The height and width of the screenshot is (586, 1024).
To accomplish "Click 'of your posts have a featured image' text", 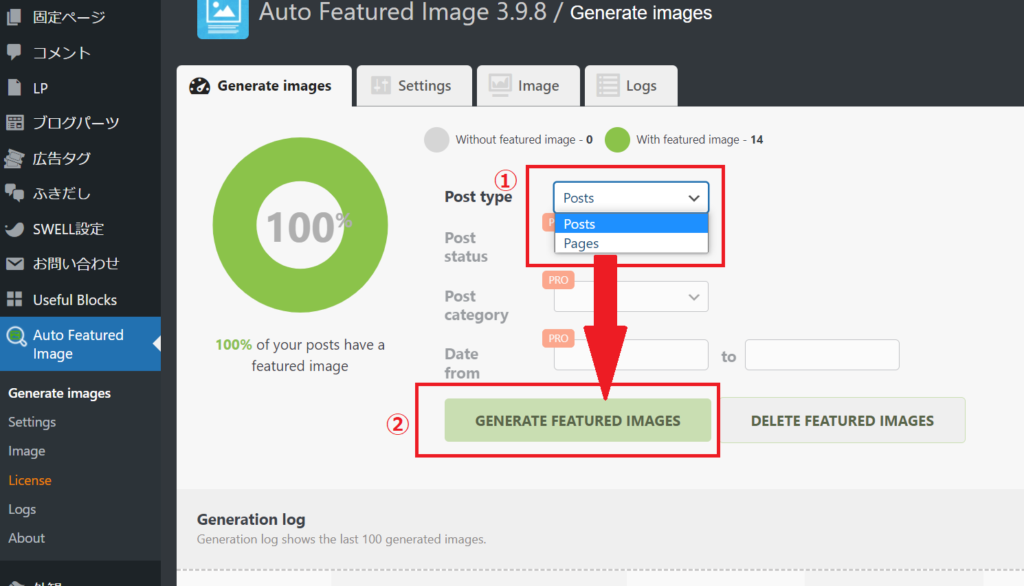I will pyautogui.click(x=319, y=355).
